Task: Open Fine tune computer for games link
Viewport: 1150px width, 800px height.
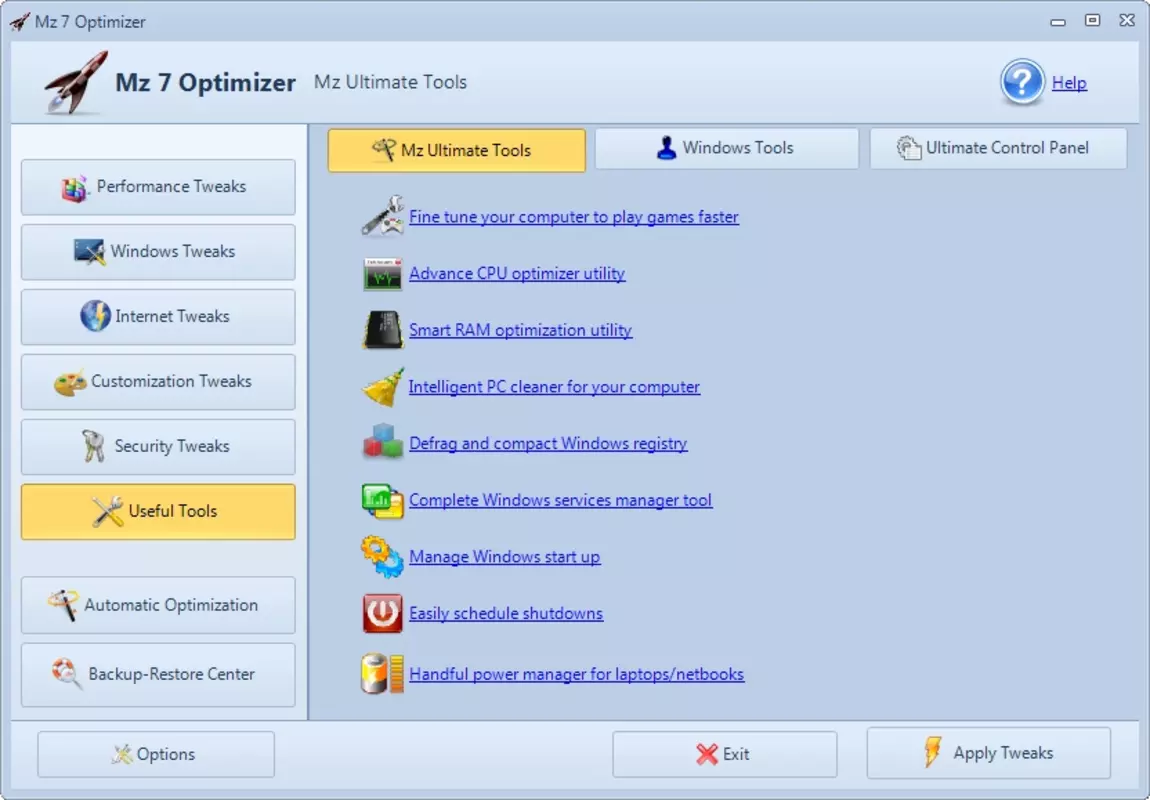Action: [x=574, y=217]
